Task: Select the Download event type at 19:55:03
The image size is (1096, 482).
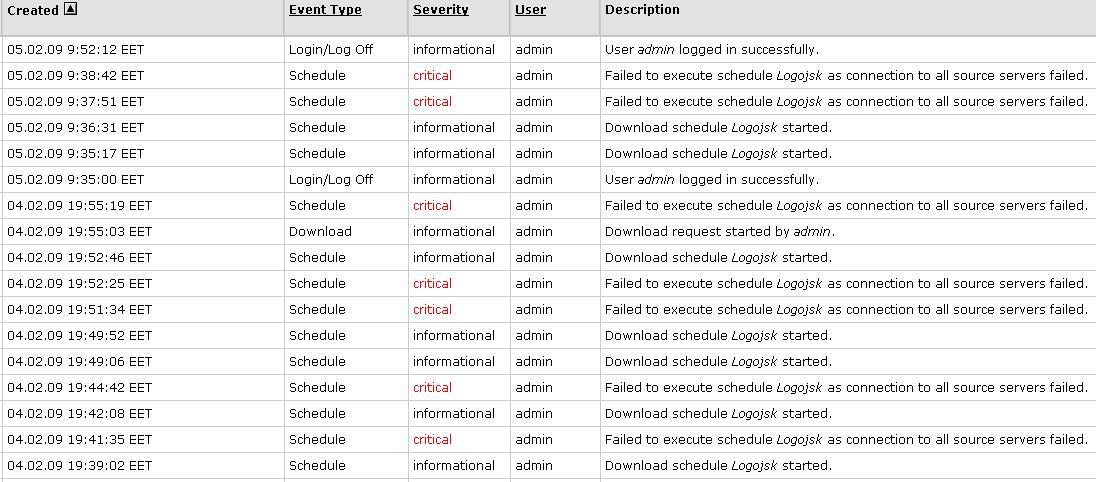Action: click(320, 231)
